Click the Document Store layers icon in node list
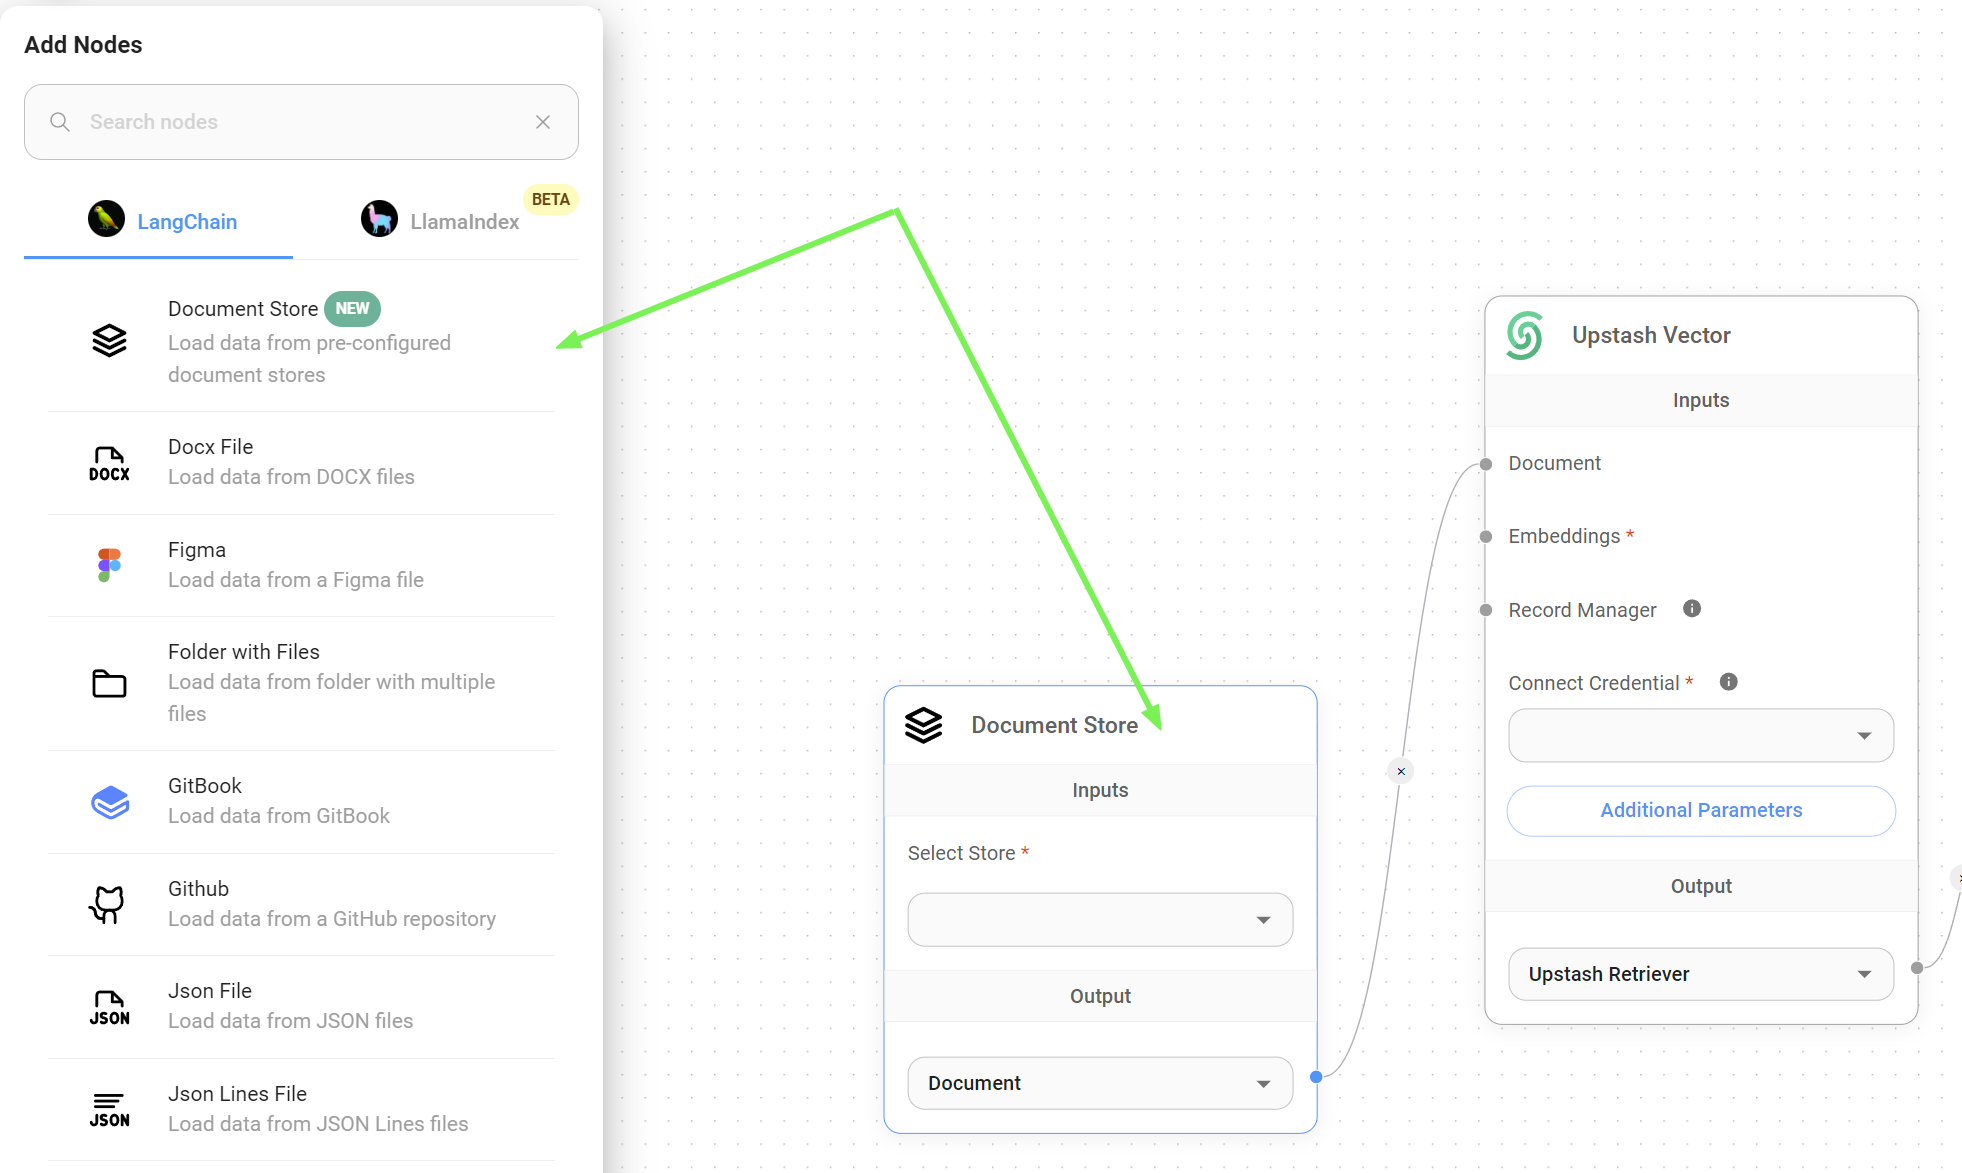The width and height of the screenshot is (1962, 1173). pyautogui.click(x=109, y=341)
